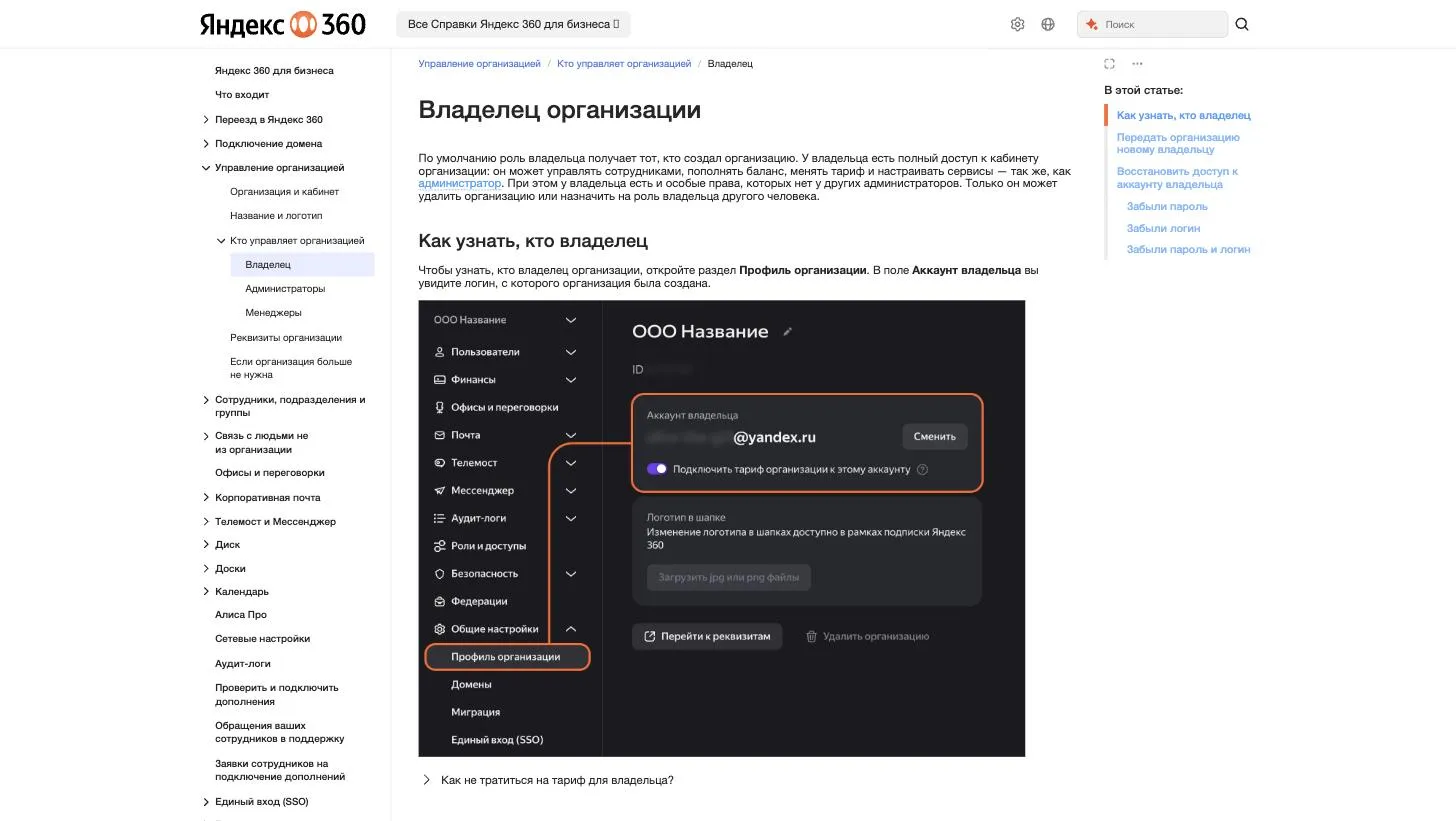
Task: Expand Корпоративная почта section
Action: coord(206,498)
